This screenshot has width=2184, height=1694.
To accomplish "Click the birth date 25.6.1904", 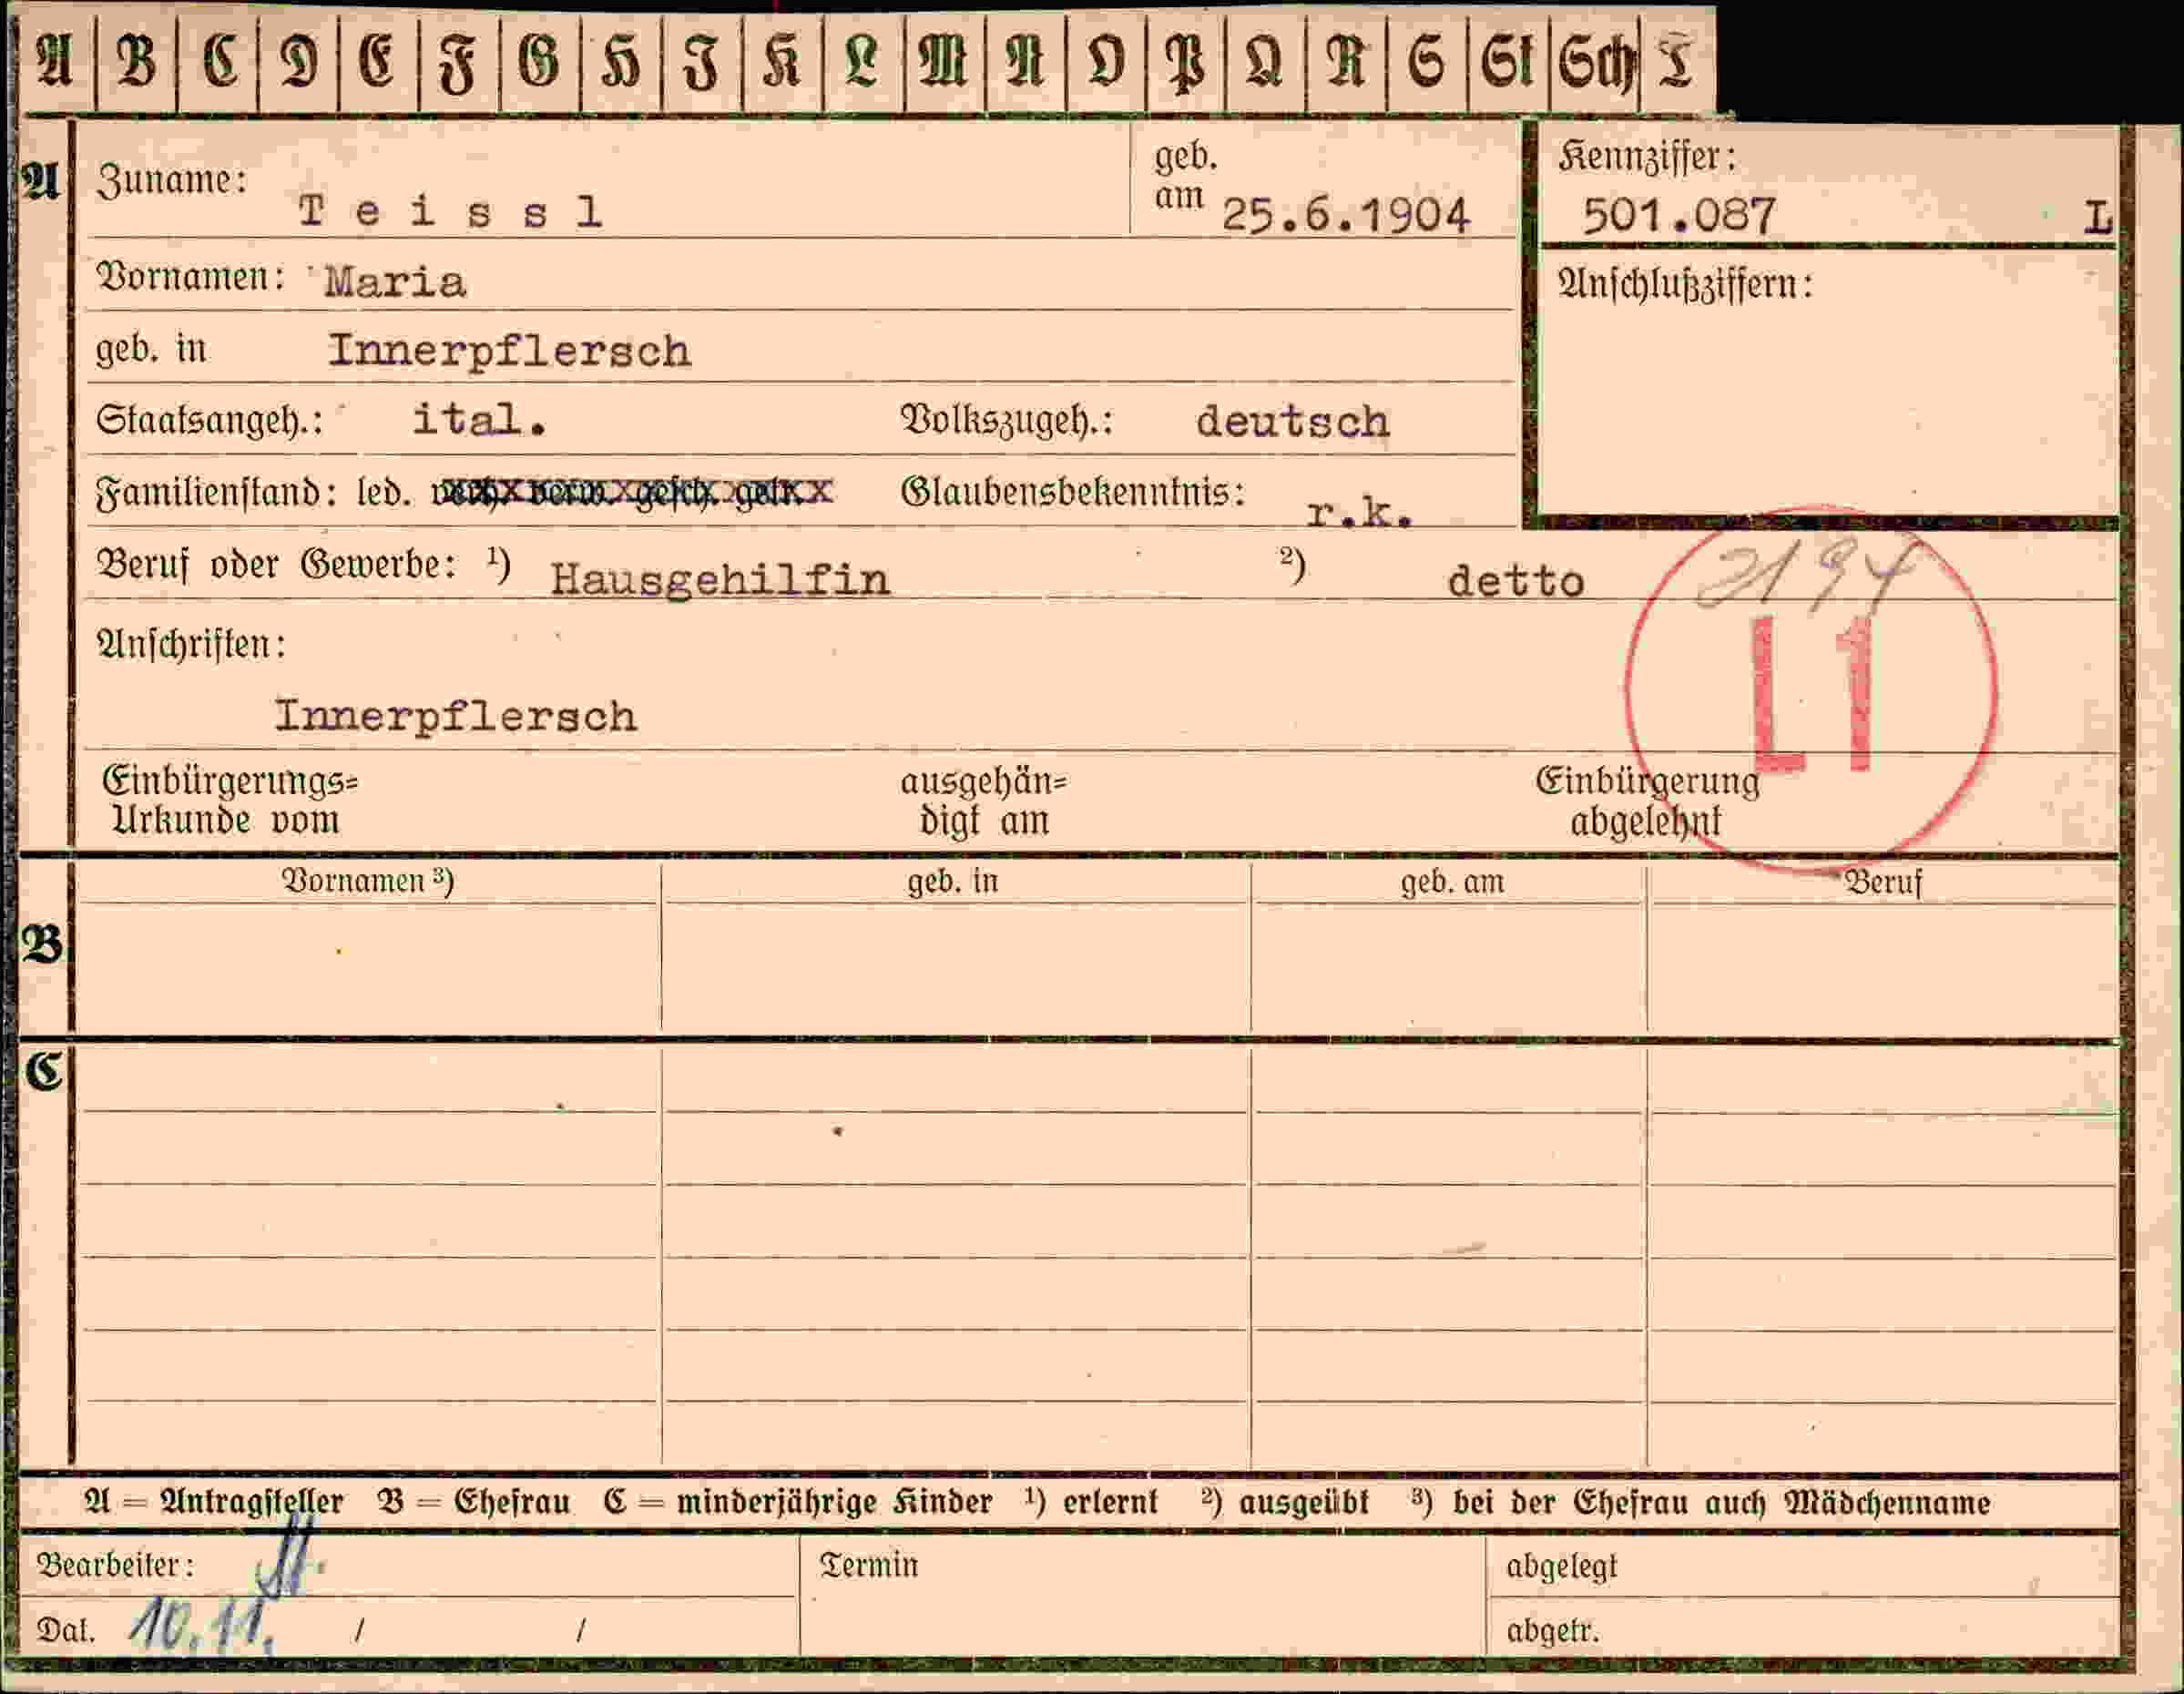I will point(1346,215).
